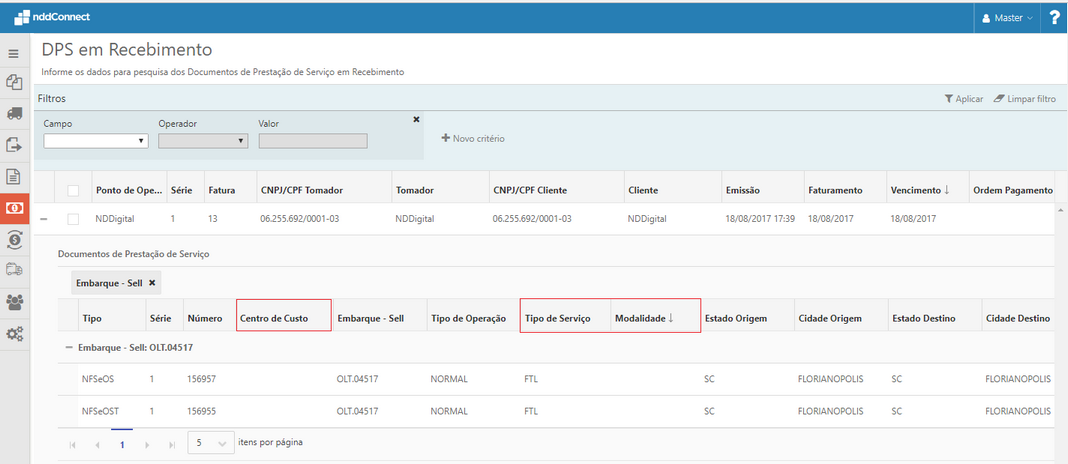Screen dimensions: 1068x464
Task: Open the settings gears icon in the sidebar
Action: click(x=14, y=333)
